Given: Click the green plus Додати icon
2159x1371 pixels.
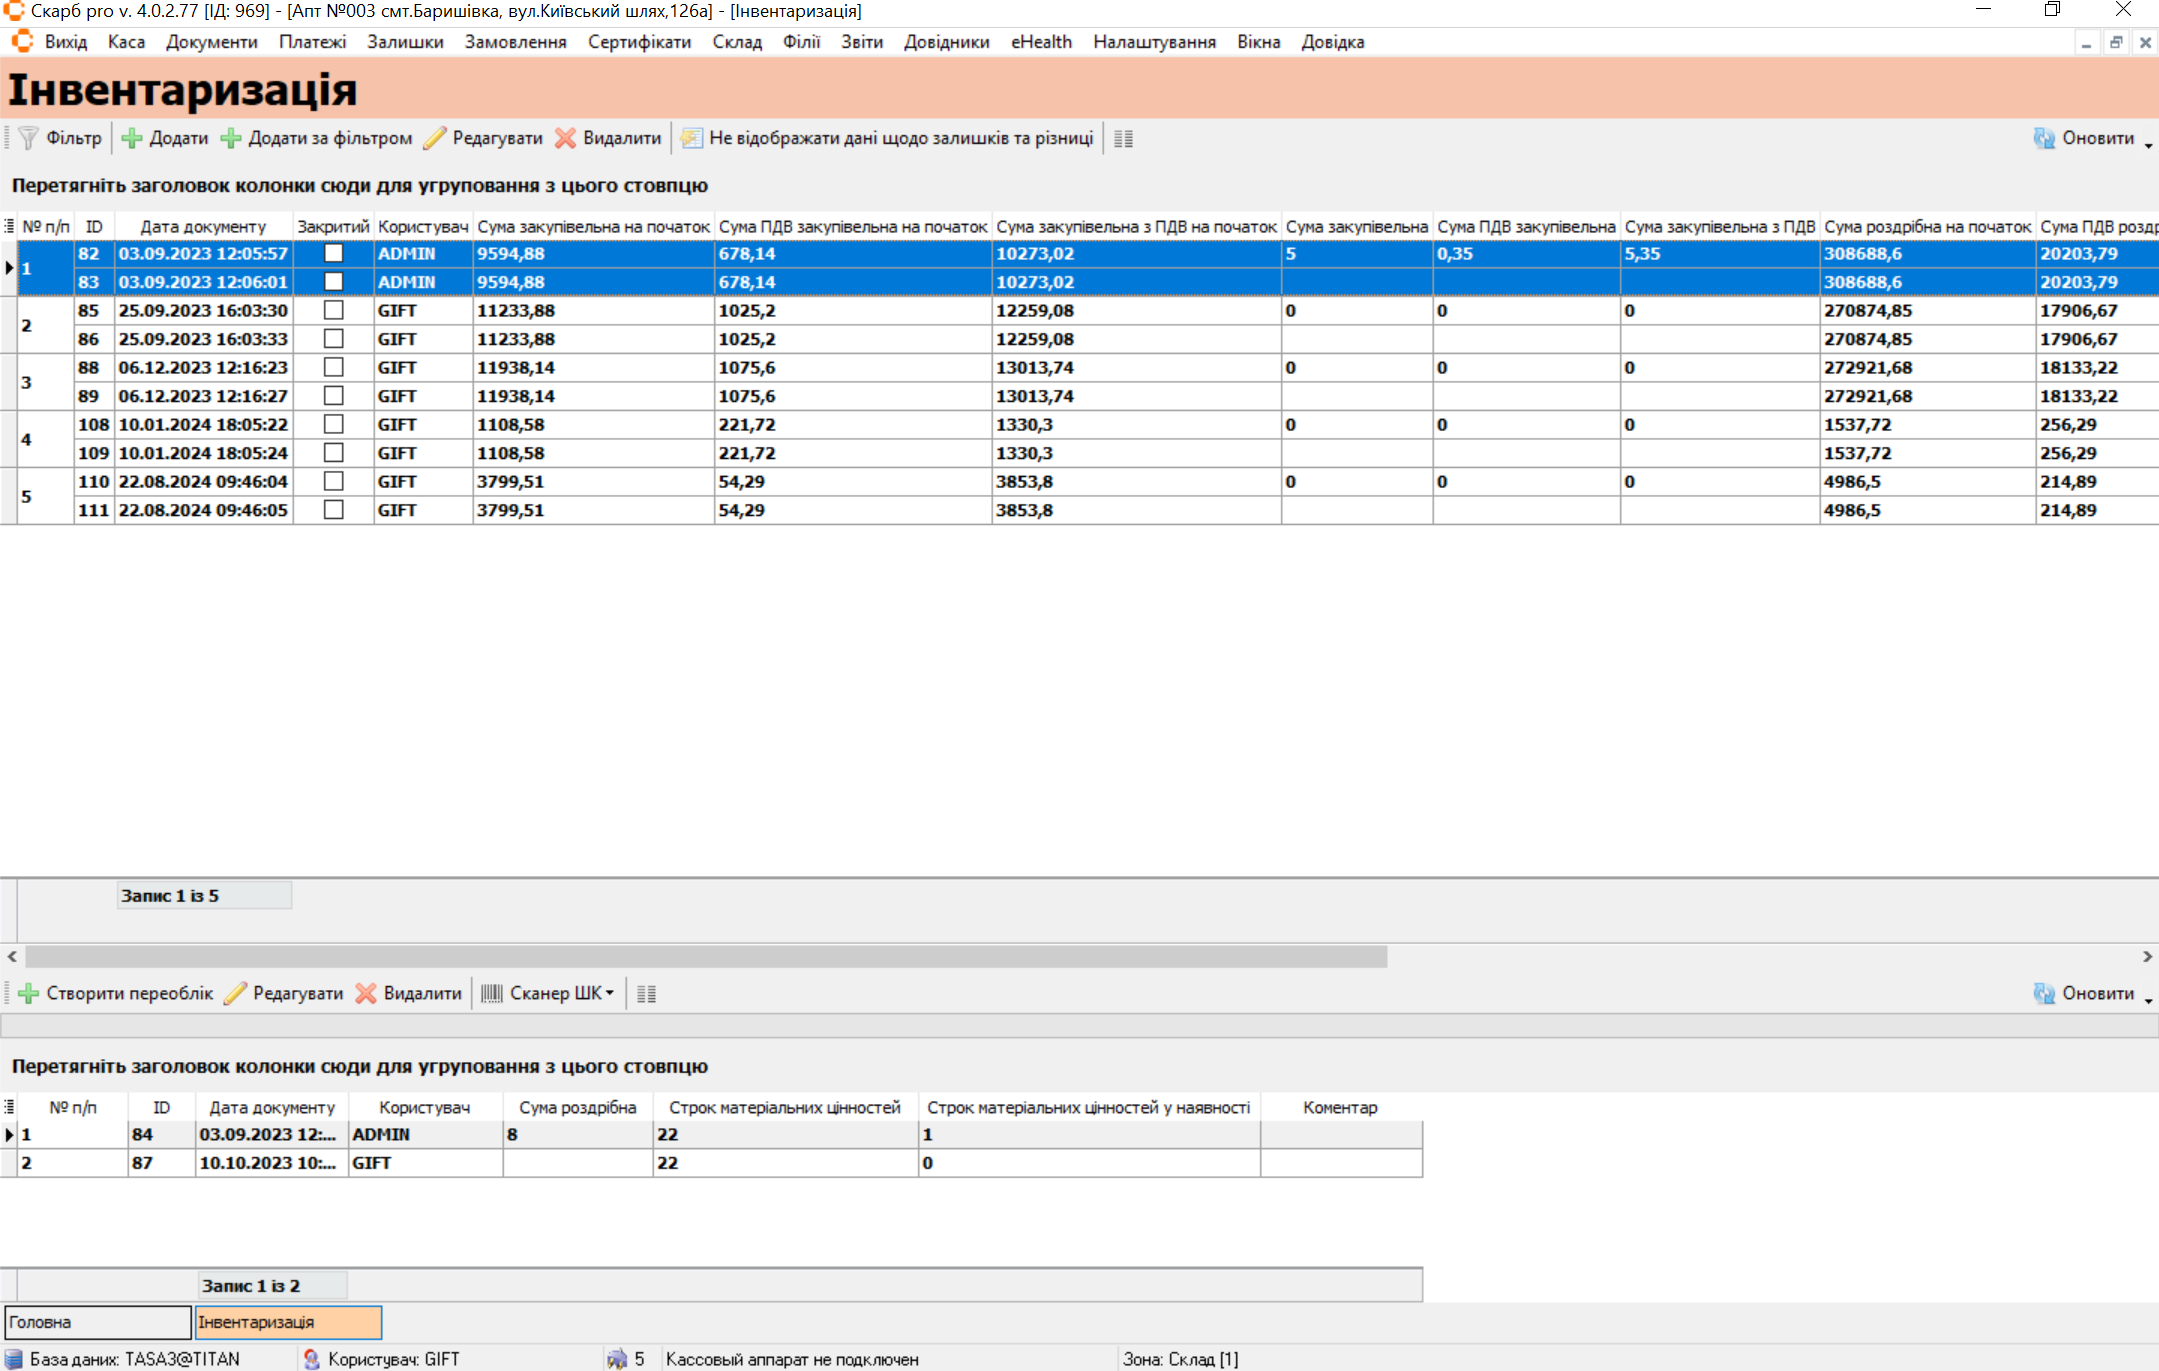Looking at the screenshot, I should (x=131, y=138).
